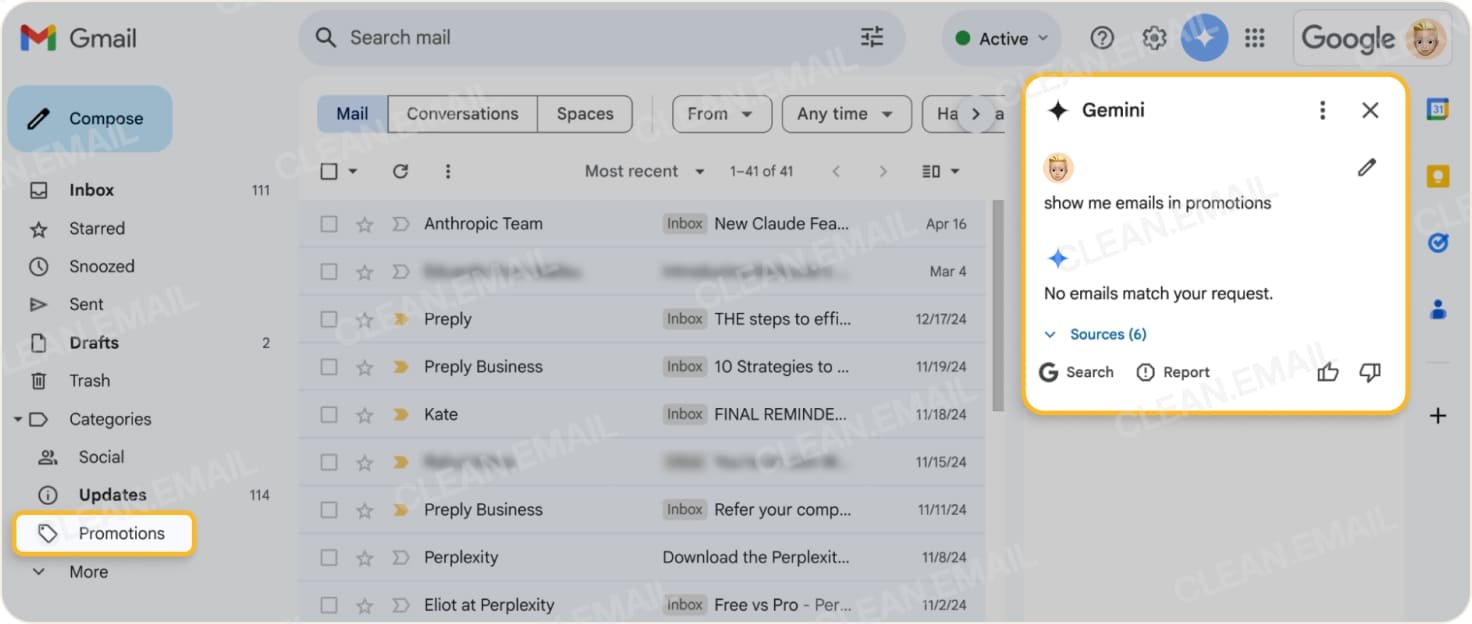Image resolution: width=1472 pixels, height=624 pixels.
Task: Open Contacts in the side panel
Action: coord(1437,310)
